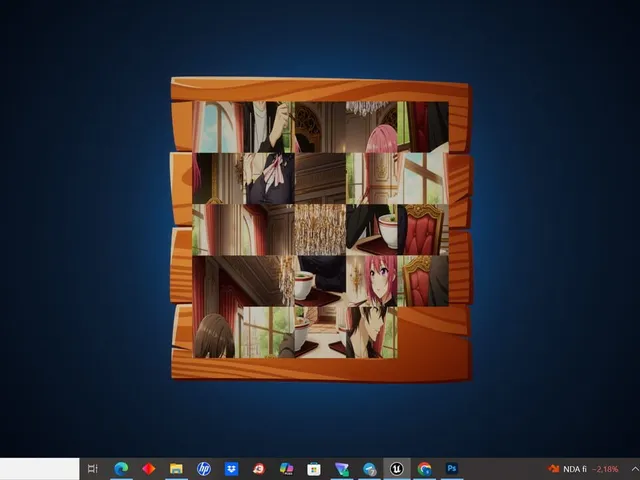Click the tile with white bowl on dark table
Image resolution: width=640 pixels, height=480 pixels.
pos(371,230)
